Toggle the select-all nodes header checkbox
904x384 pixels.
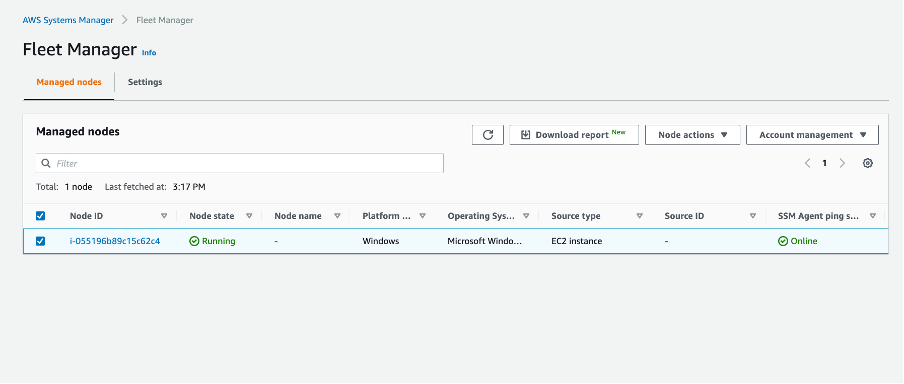tap(40, 216)
